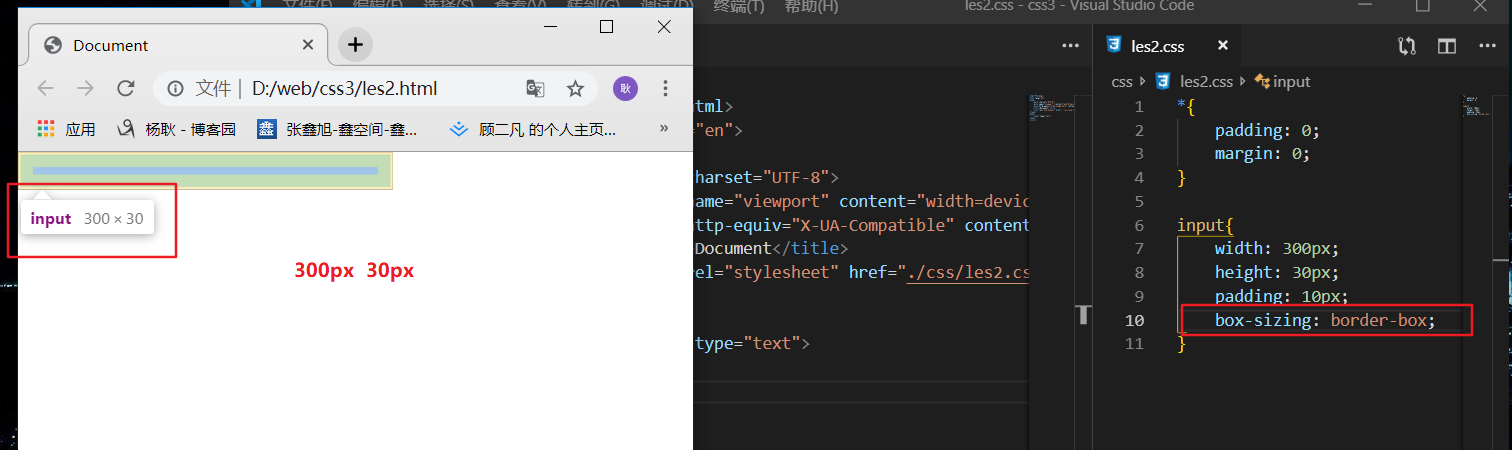Viewport: 1512px width, 450px height.
Task: Click the Open Changes compare icon
Action: [x=1407, y=46]
